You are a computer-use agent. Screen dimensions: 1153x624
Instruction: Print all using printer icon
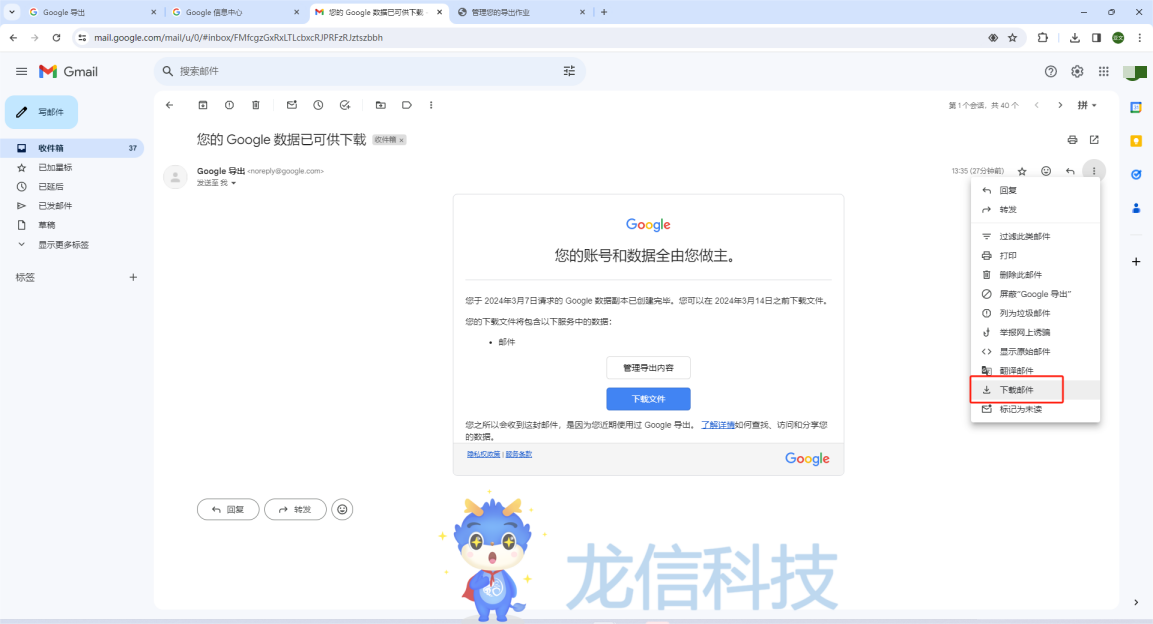click(x=1072, y=140)
